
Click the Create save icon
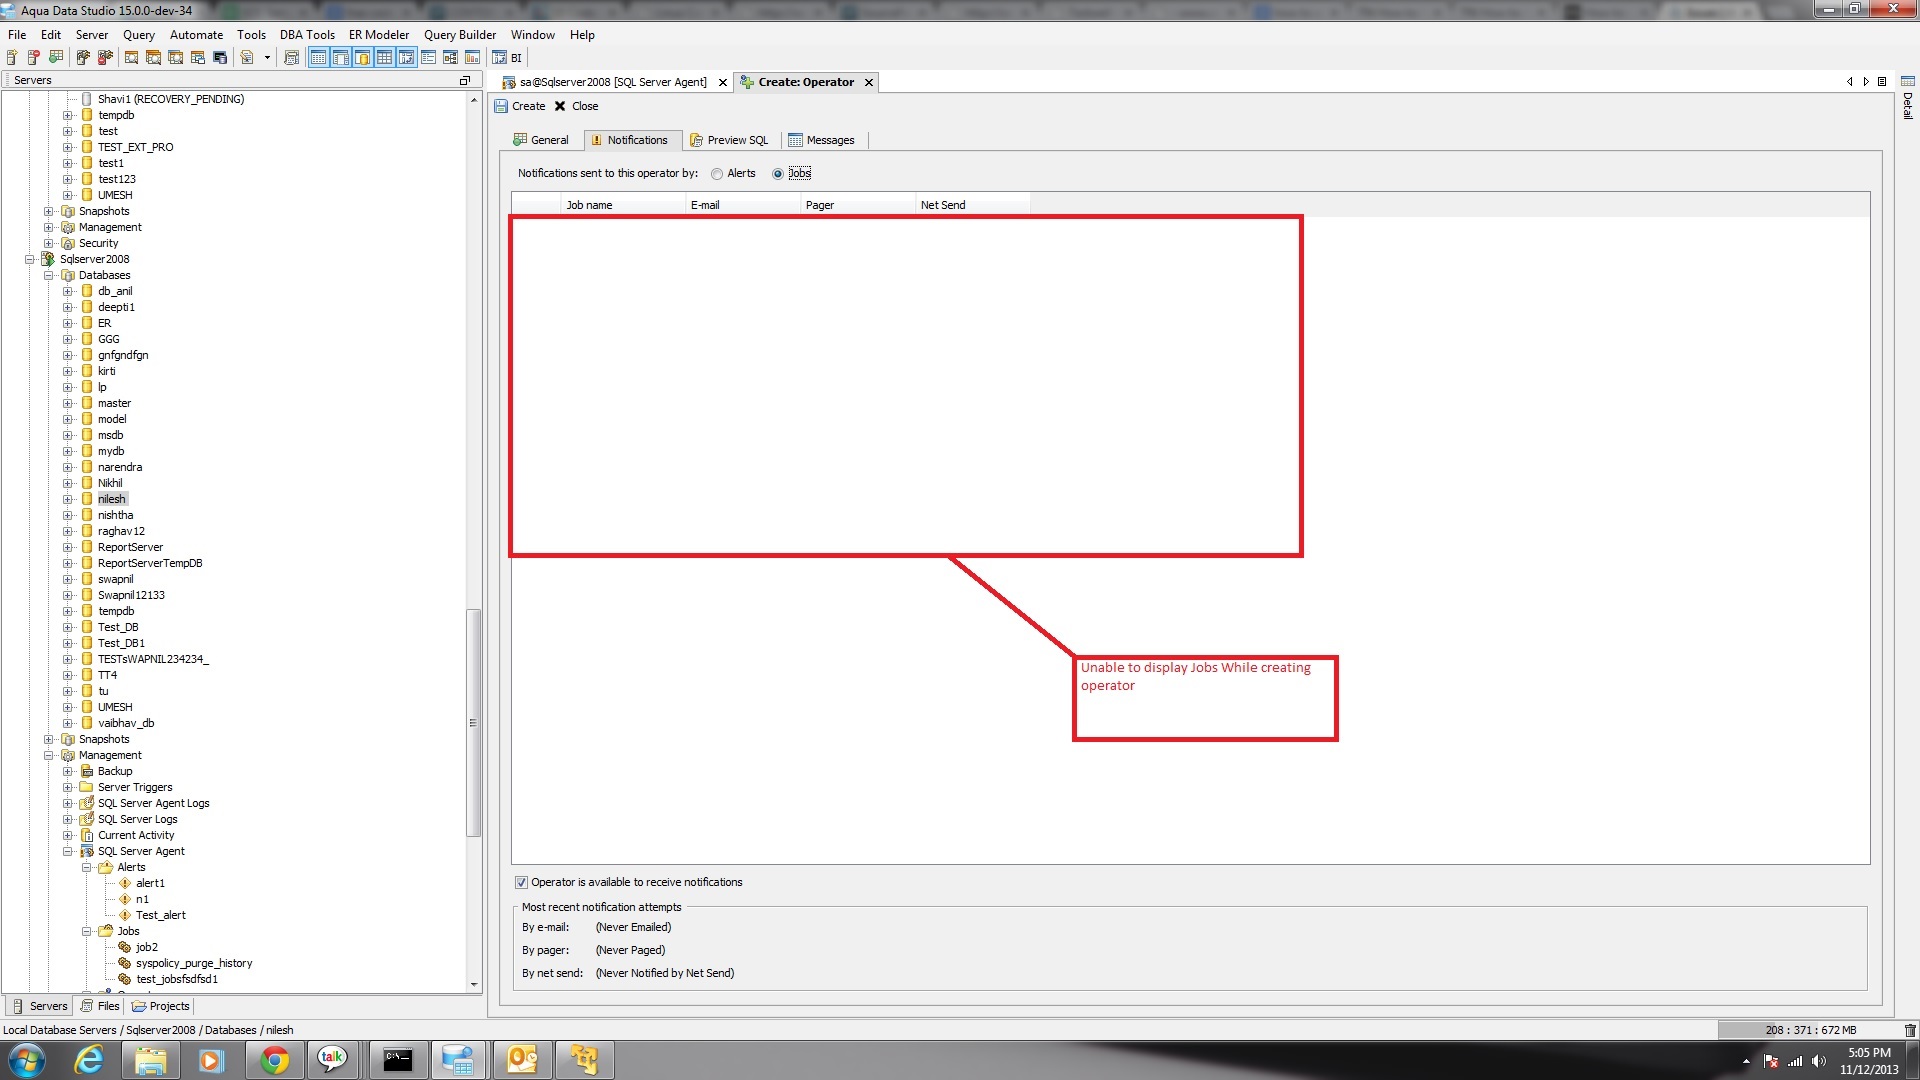[x=501, y=106]
